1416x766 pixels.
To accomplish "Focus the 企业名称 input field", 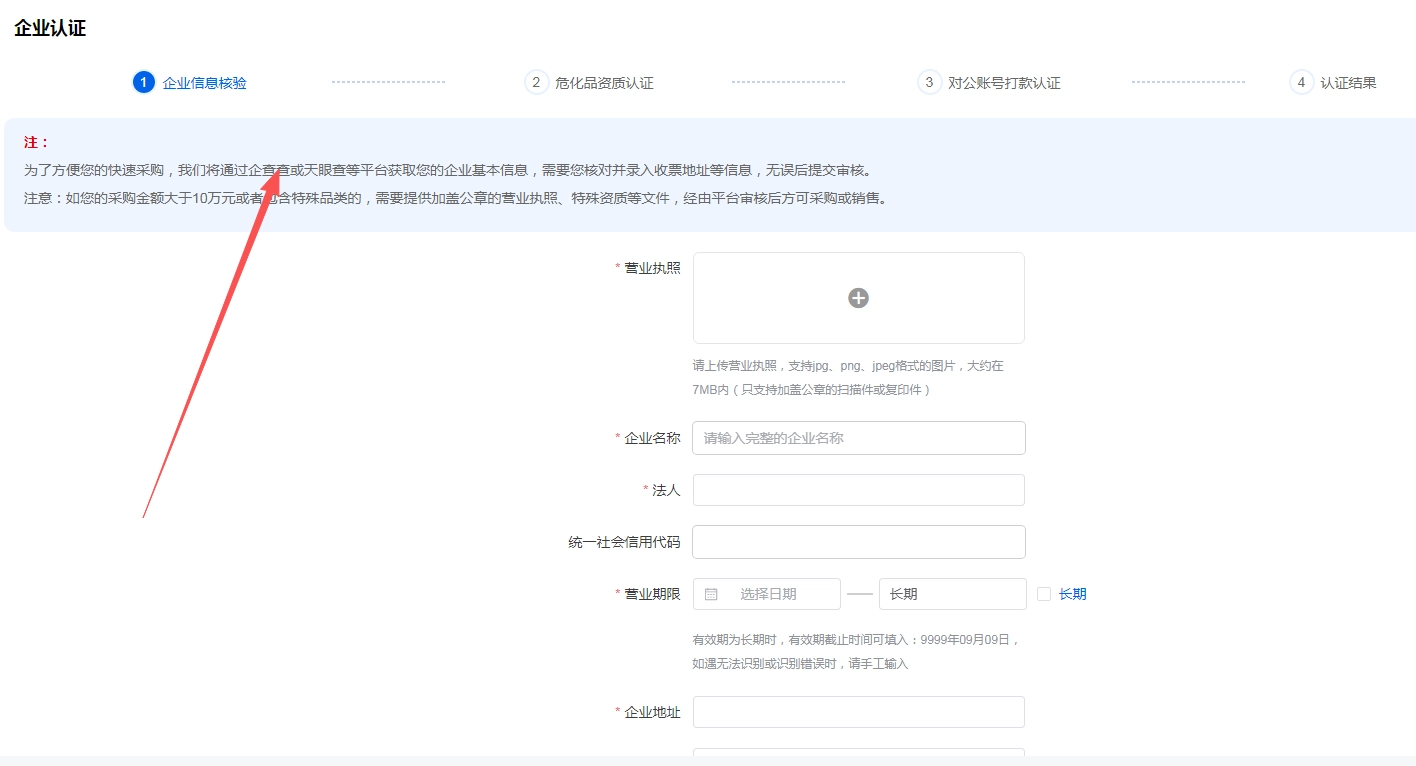I will point(858,438).
